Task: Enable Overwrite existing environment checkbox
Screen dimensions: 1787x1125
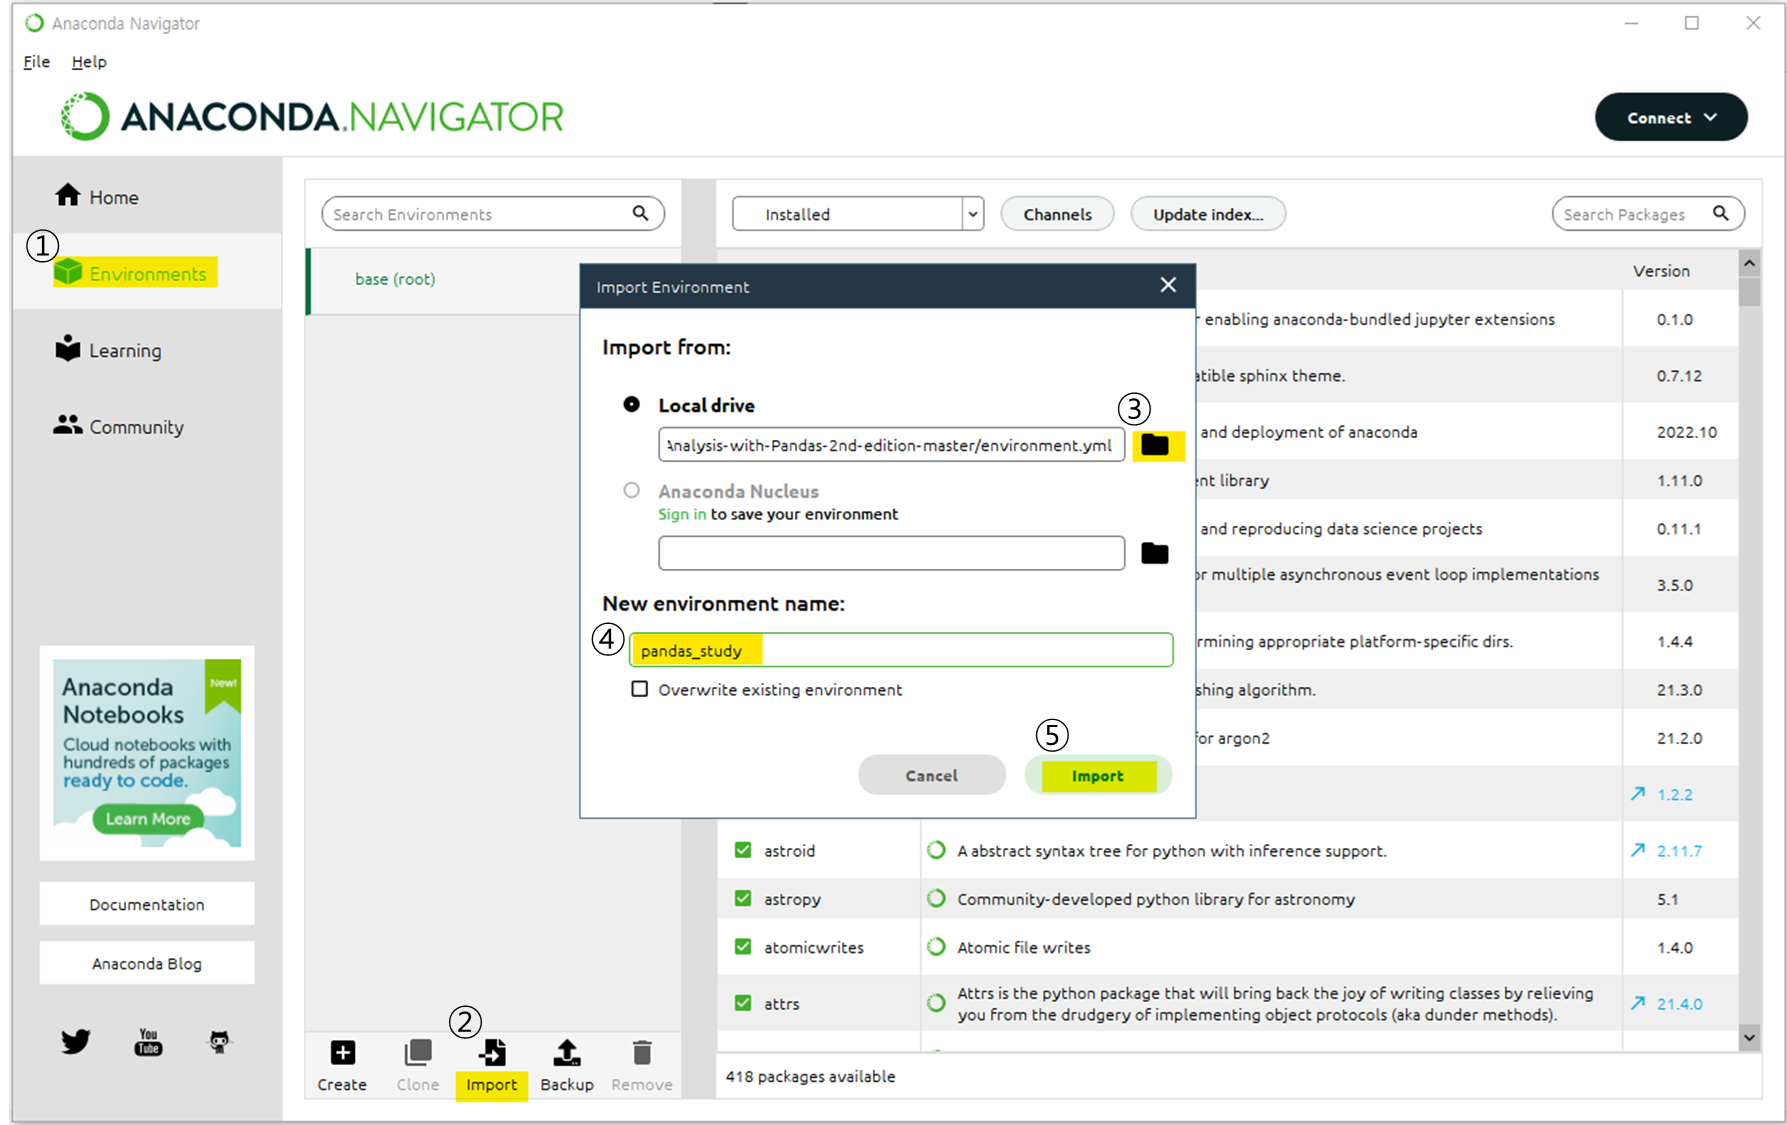Action: pyautogui.click(x=640, y=689)
